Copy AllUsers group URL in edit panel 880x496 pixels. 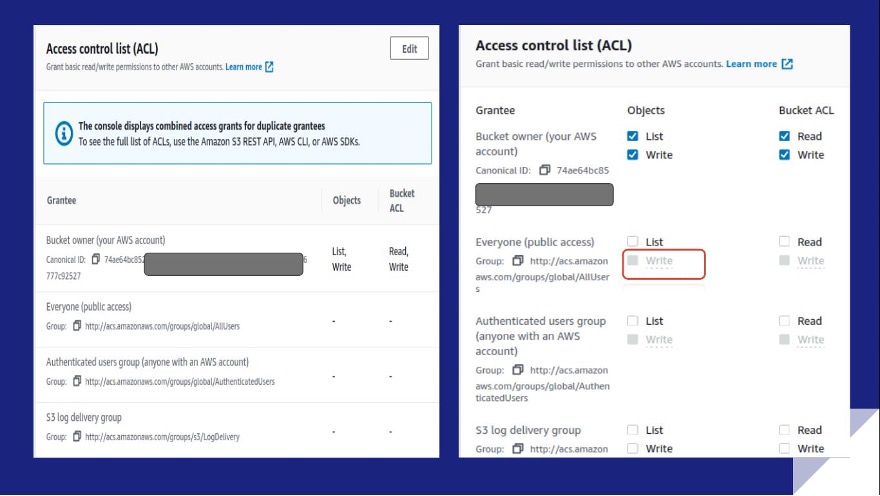[x=518, y=261]
